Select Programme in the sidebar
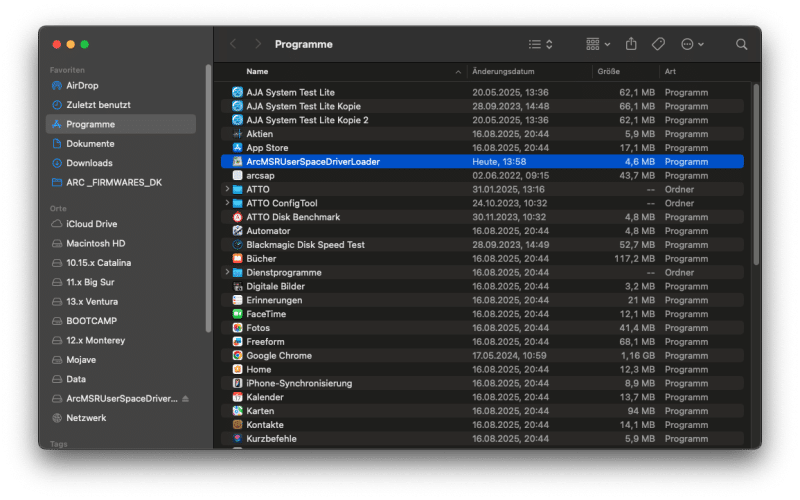The height and width of the screenshot is (500, 800). (x=121, y=124)
